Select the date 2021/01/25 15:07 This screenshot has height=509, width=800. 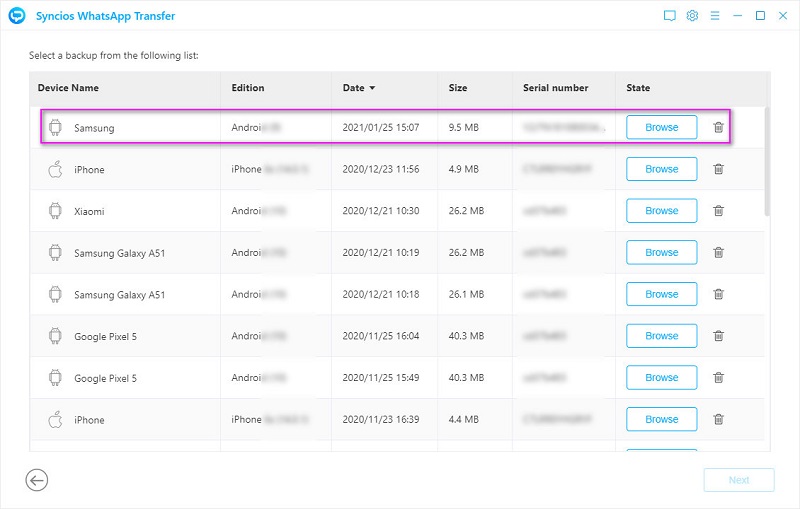(381, 128)
